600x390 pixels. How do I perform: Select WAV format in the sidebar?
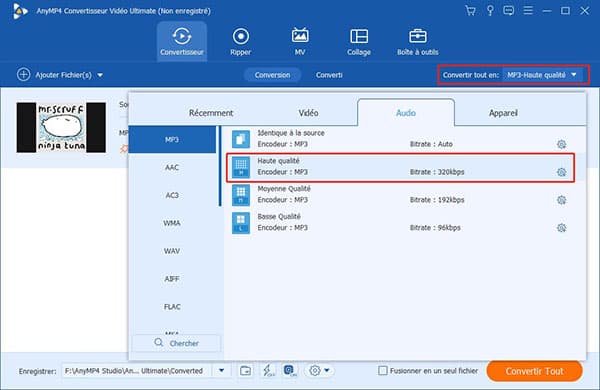pyautogui.click(x=172, y=251)
